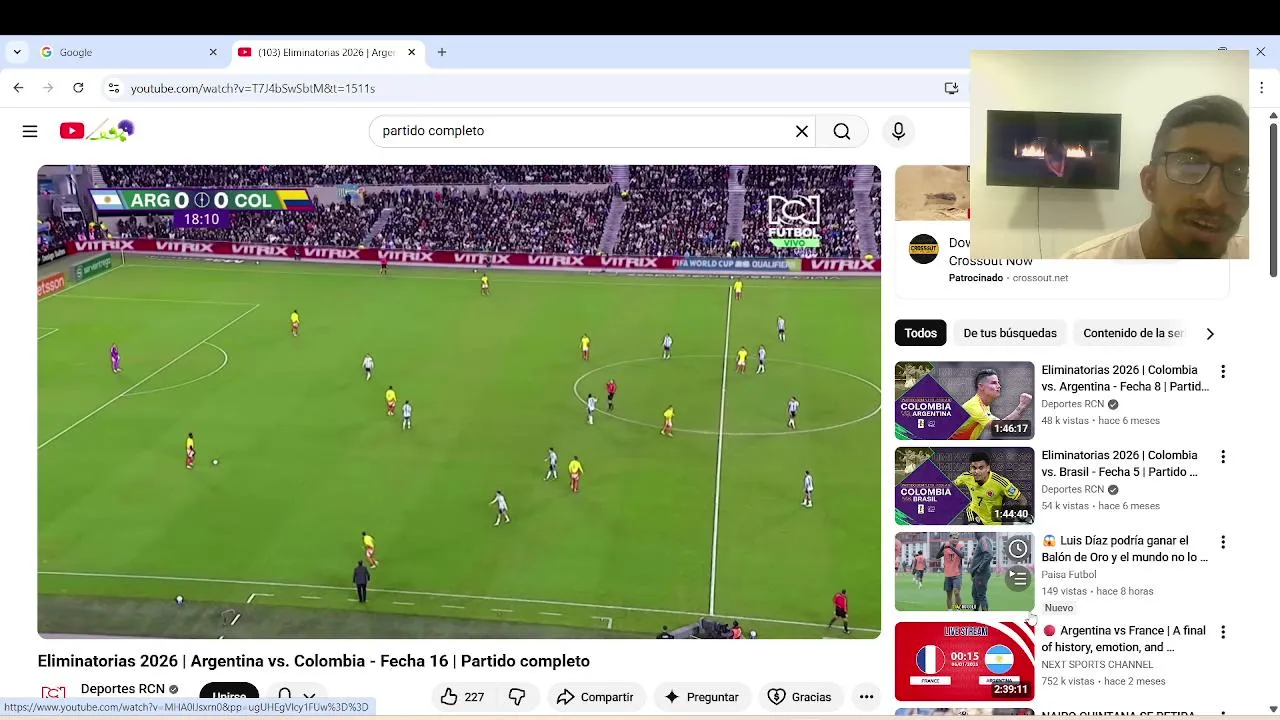Open more actions menu below video
Screen dimensions: 1280x720
pyautogui.click(x=867, y=697)
